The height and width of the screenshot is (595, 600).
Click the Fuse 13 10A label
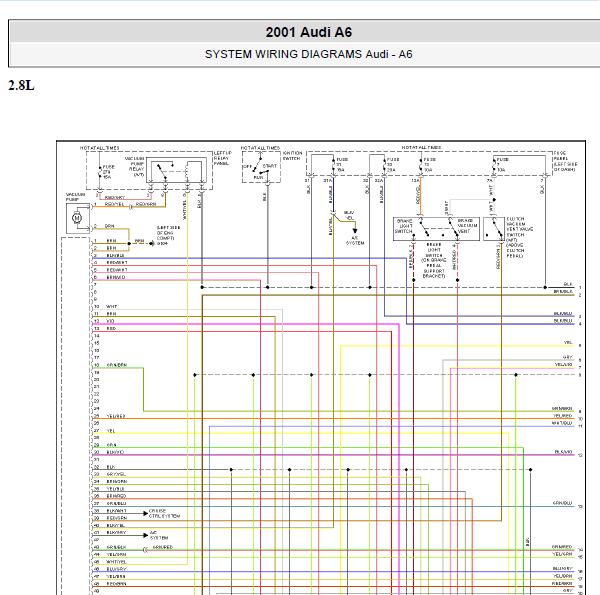(x=429, y=165)
